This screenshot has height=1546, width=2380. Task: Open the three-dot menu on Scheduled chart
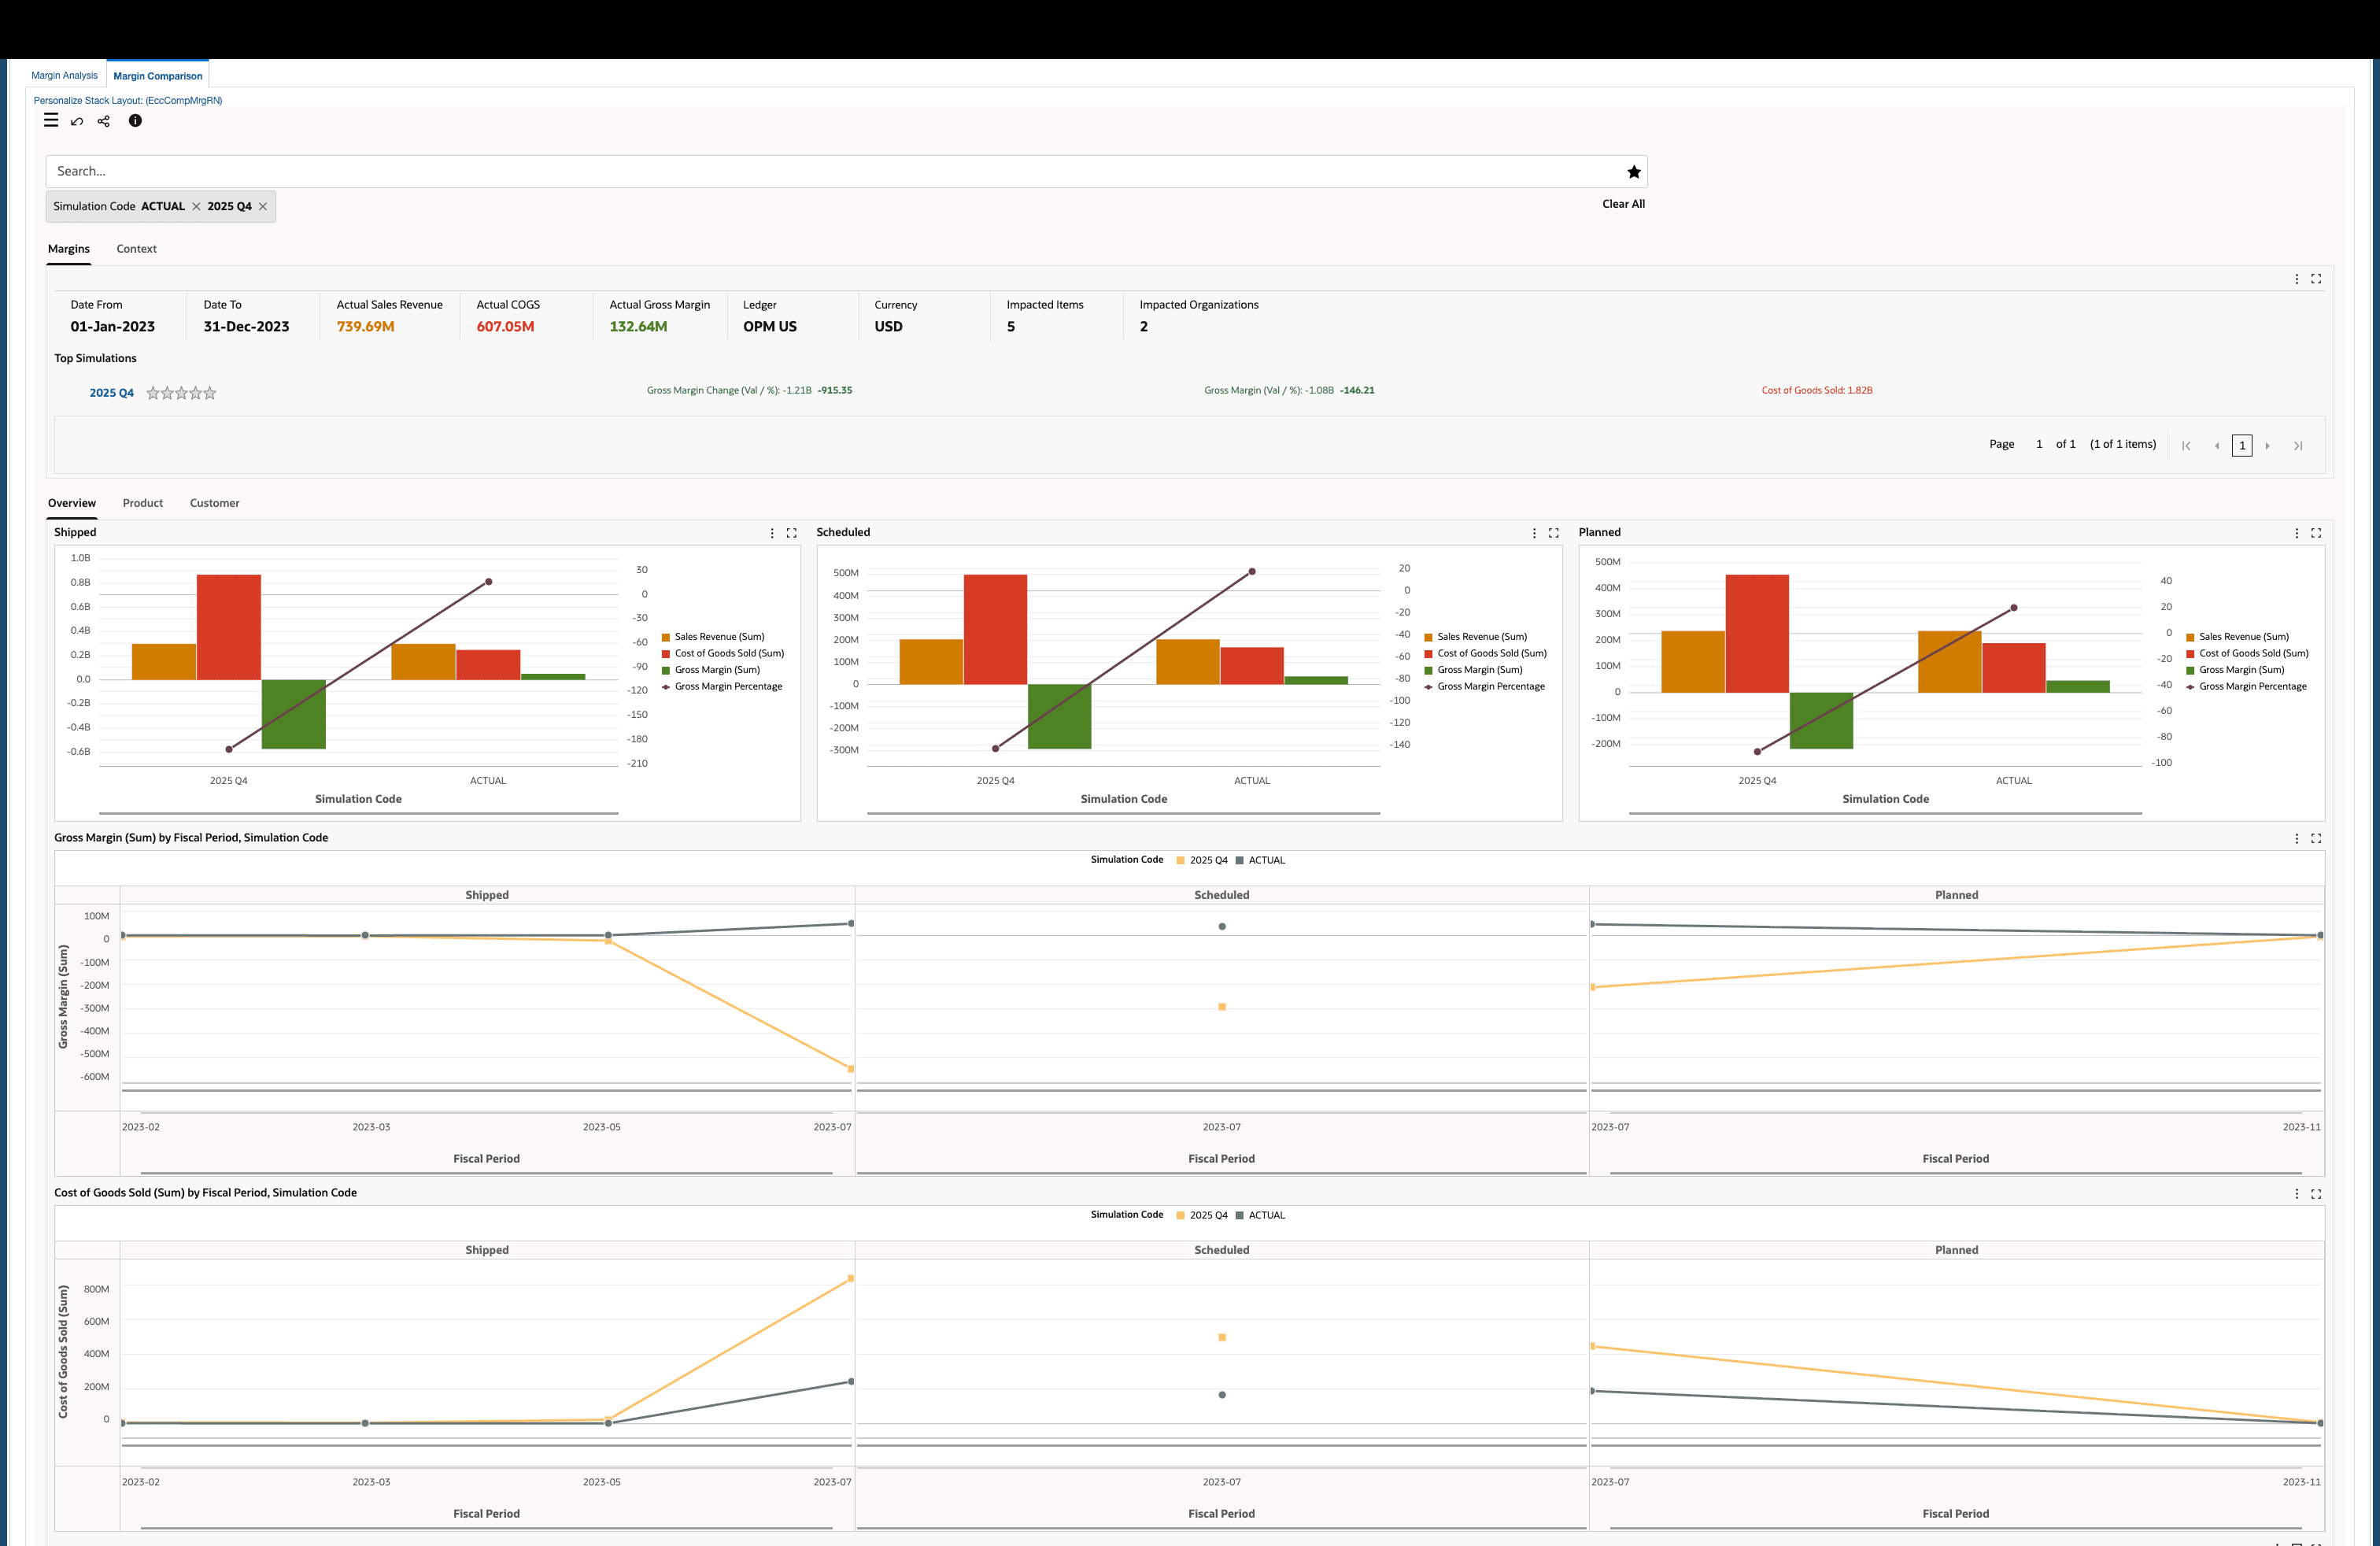(1534, 532)
